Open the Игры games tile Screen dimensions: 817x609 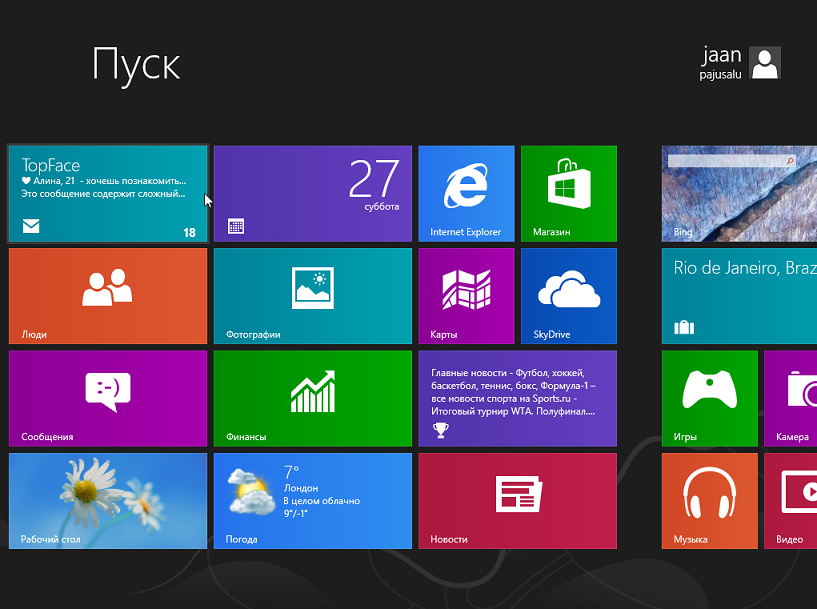pyautogui.click(x=710, y=399)
